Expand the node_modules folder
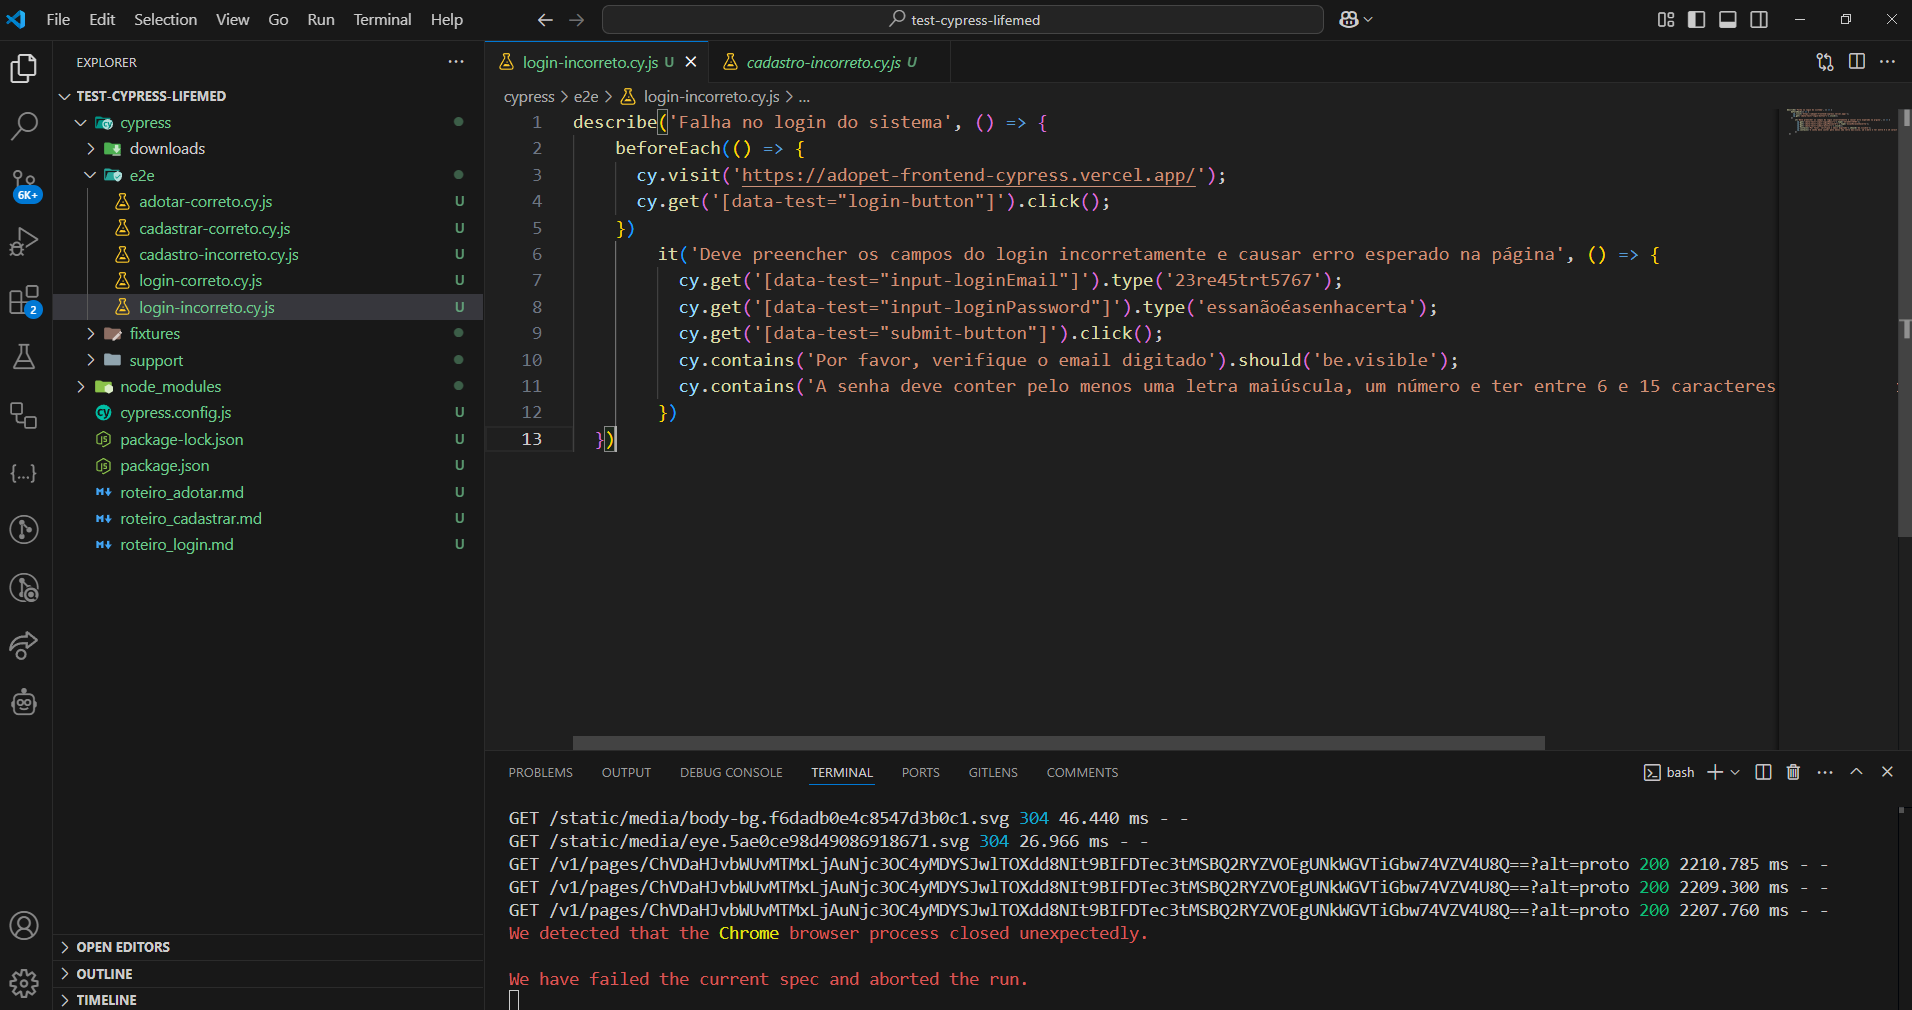 [x=170, y=387]
